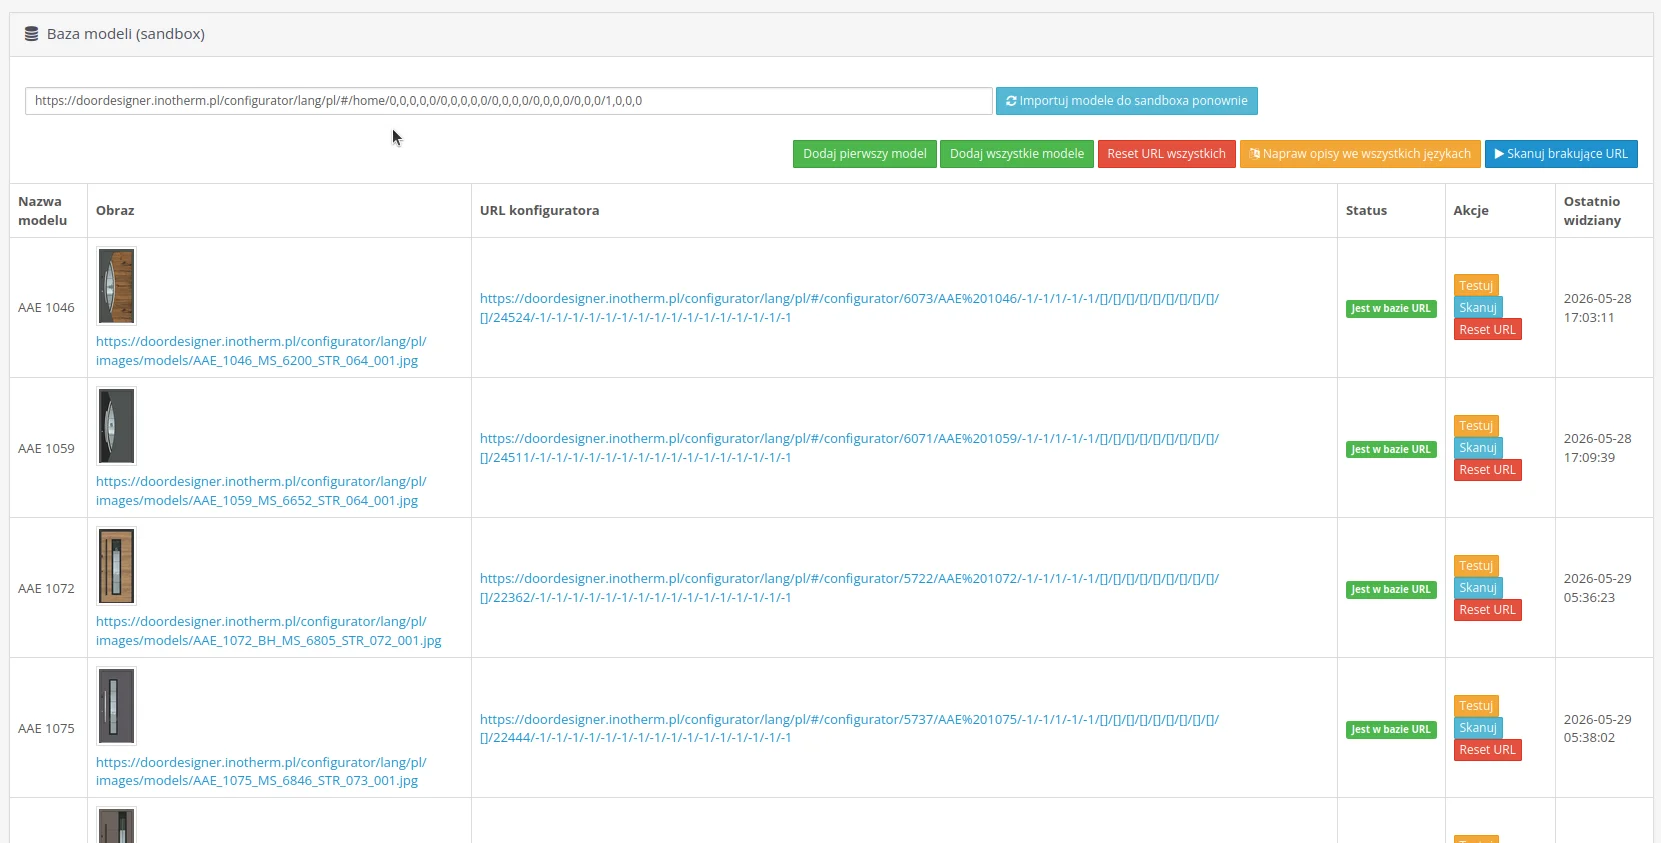Click the Jest w bazie URL badge for AAE 1075

pos(1391,729)
